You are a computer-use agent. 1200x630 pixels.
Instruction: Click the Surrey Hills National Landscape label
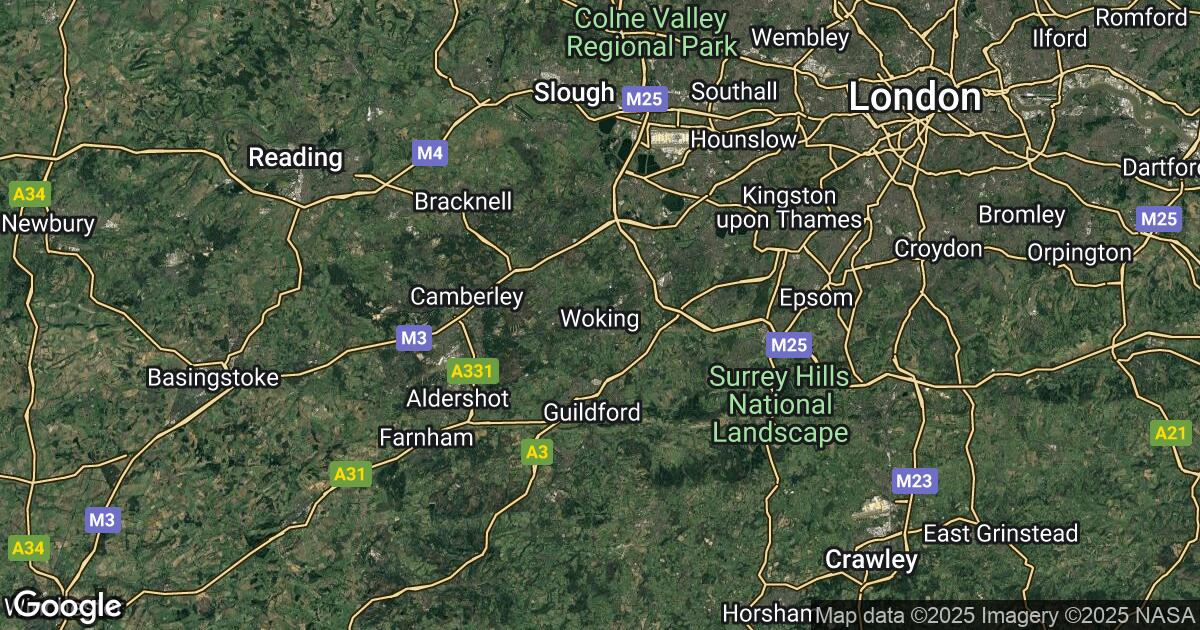(x=780, y=405)
